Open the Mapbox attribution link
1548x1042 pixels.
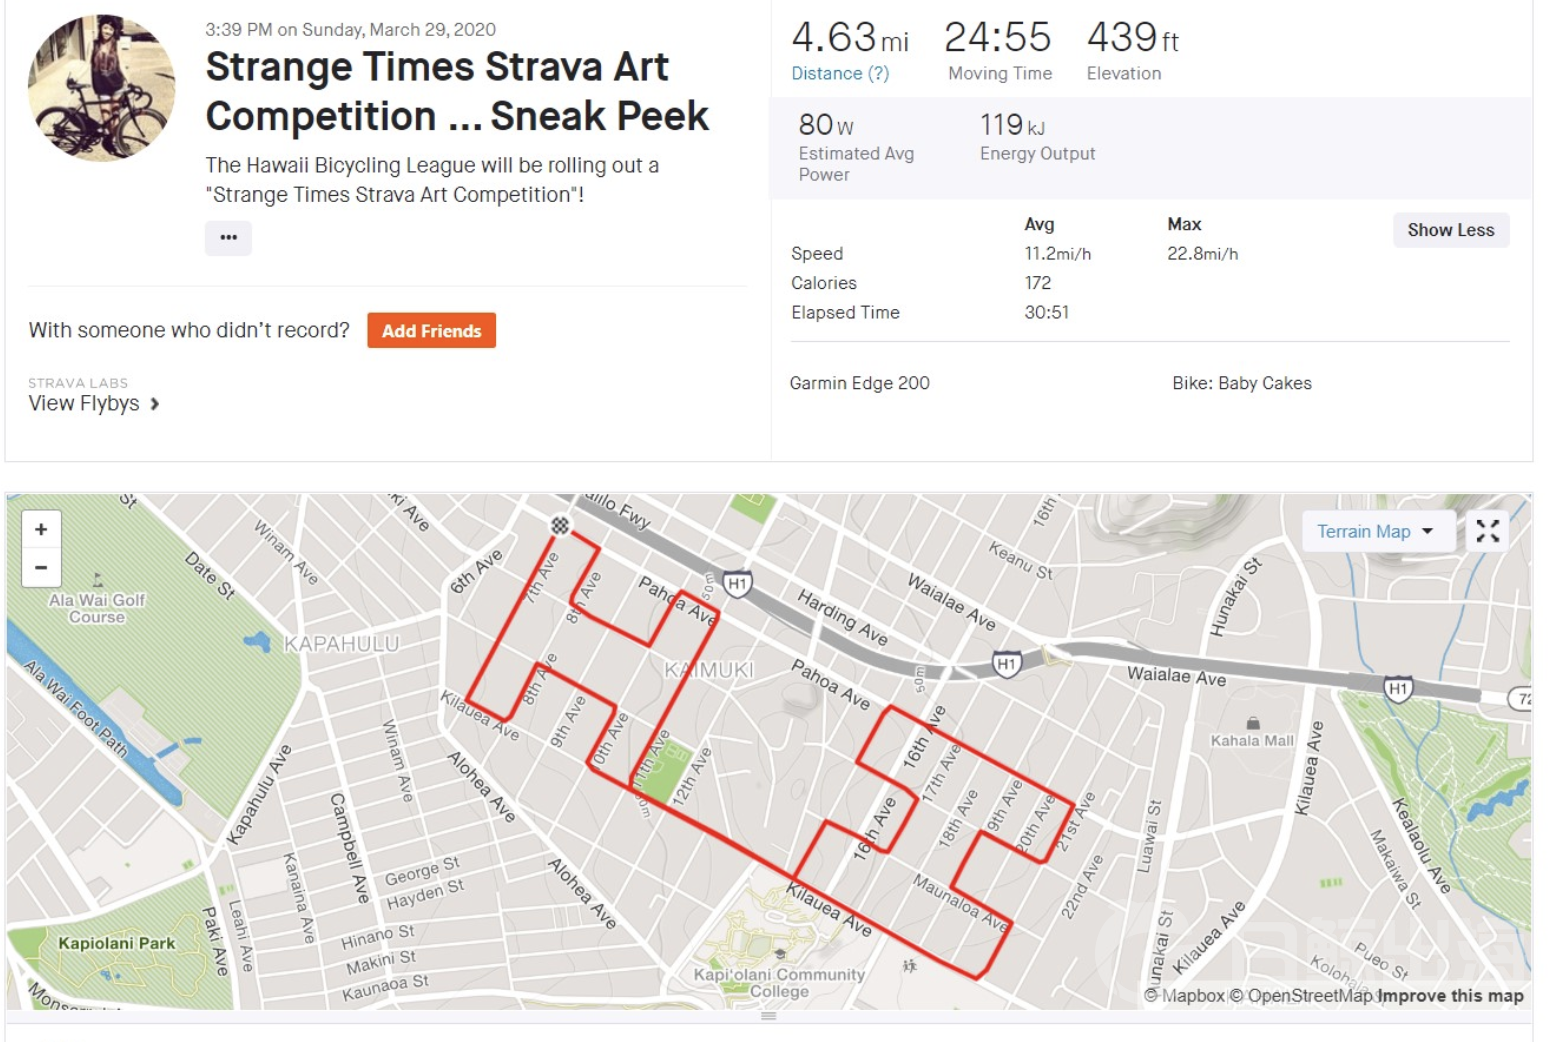(1184, 995)
